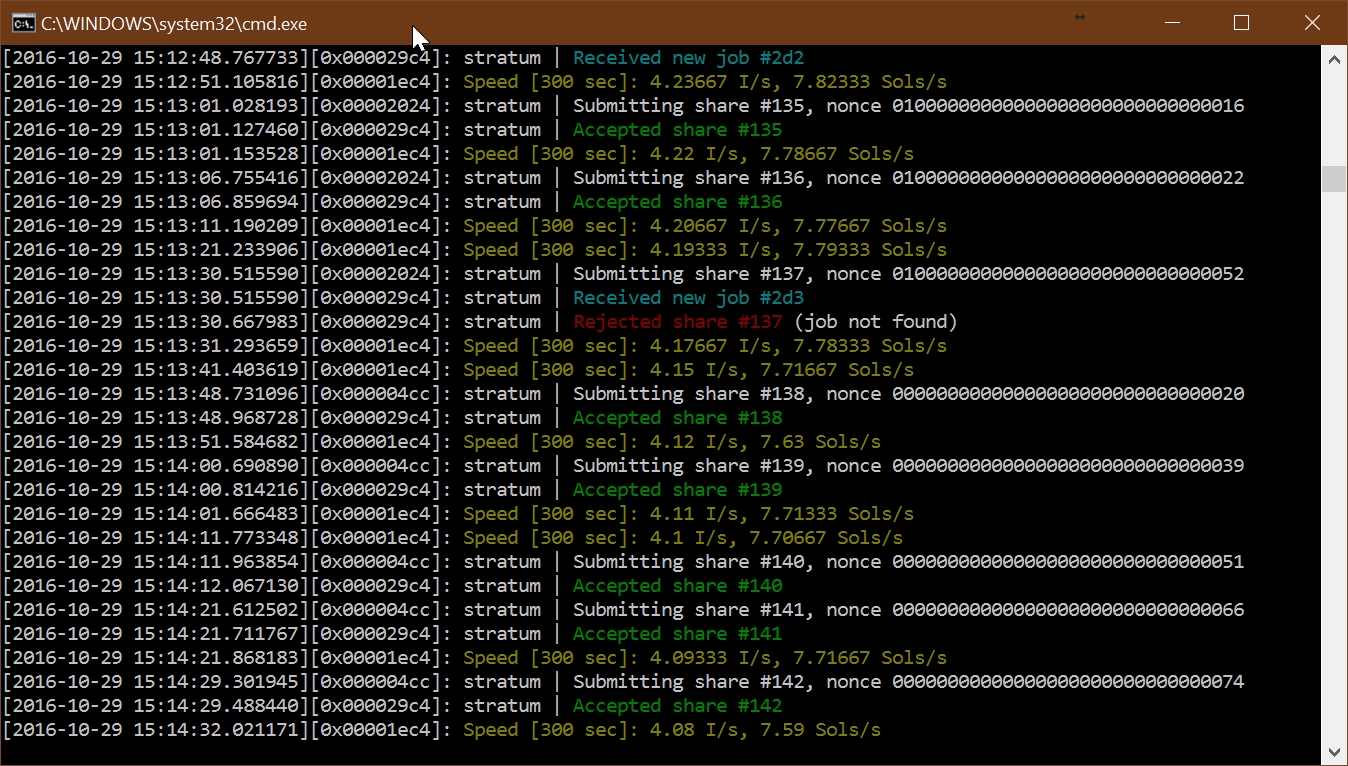
Task: Click the 'Received new job #2d3' text
Action: [x=688, y=298]
